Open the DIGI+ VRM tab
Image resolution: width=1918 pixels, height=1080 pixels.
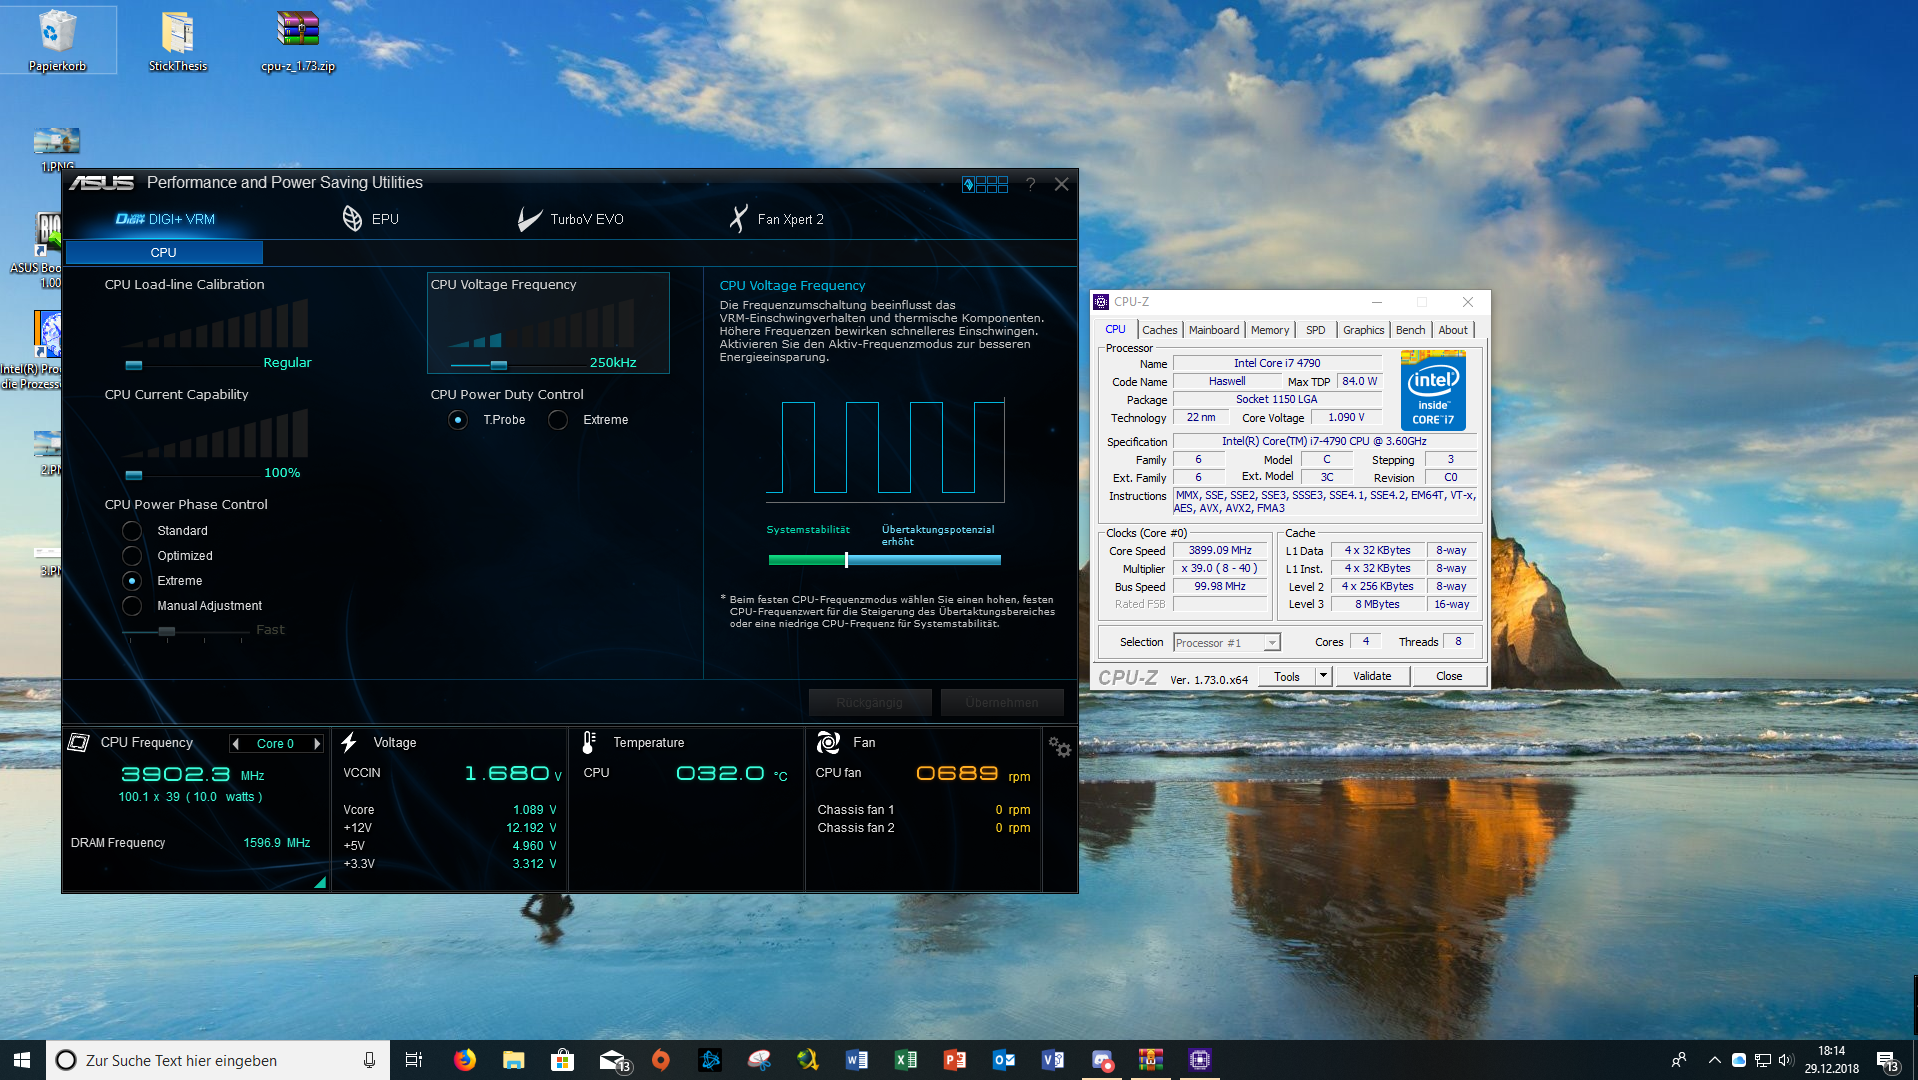[x=165, y=219]
